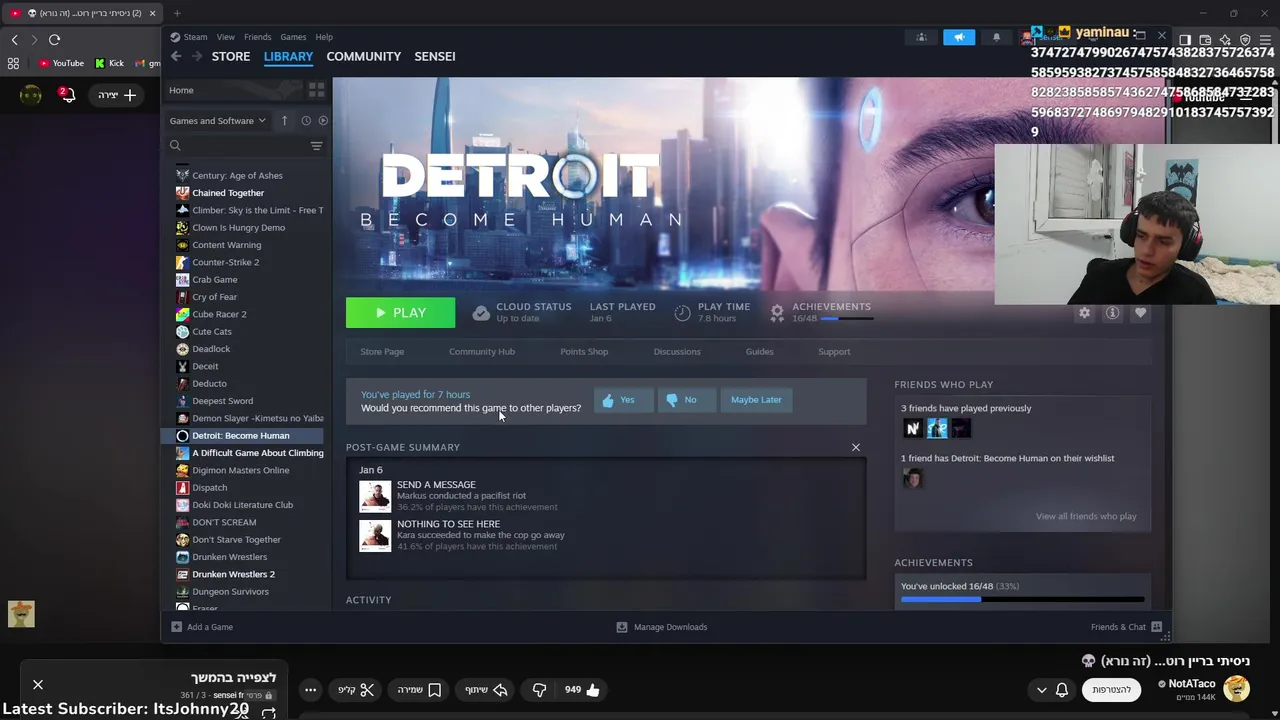
Task: Open the Community Hub tab
Action: [x=482, y=351]
